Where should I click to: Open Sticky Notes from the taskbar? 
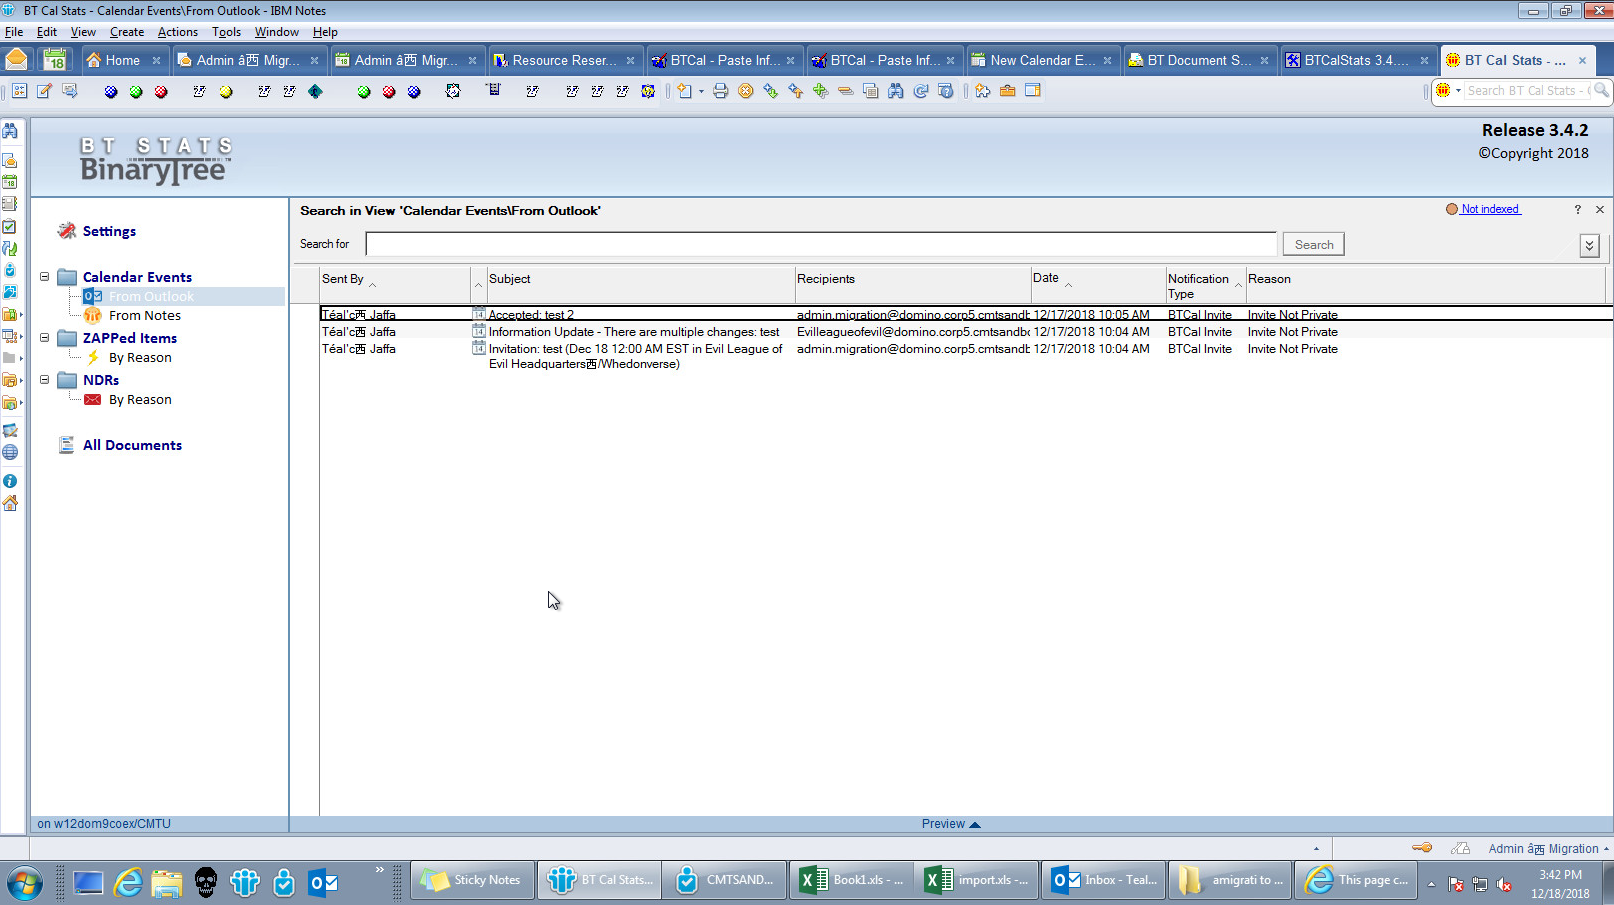(x=473, y=880)
